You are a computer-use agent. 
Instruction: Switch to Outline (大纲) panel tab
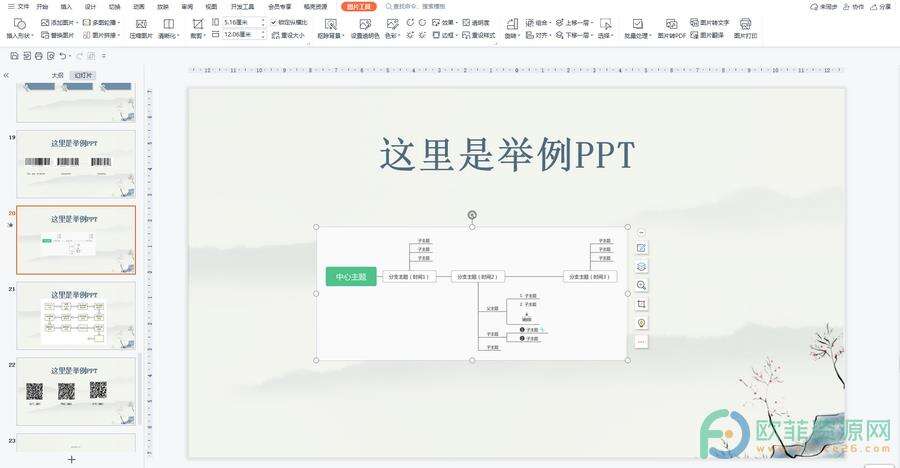coord(57,75)
